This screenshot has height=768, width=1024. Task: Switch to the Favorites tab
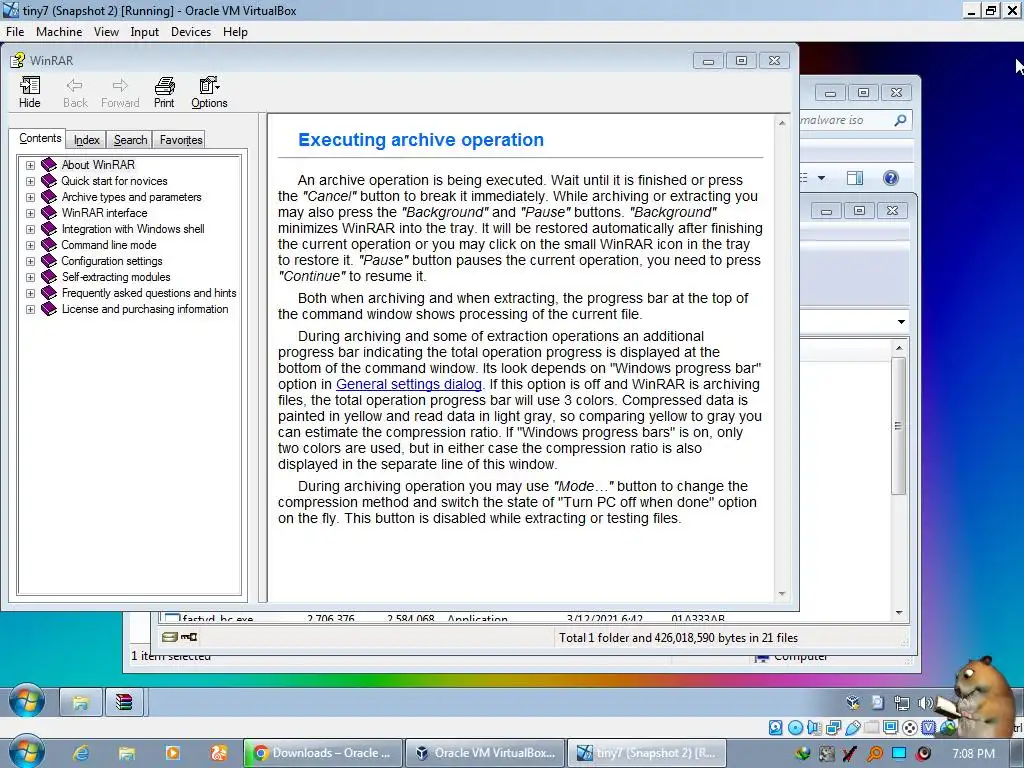181,140
